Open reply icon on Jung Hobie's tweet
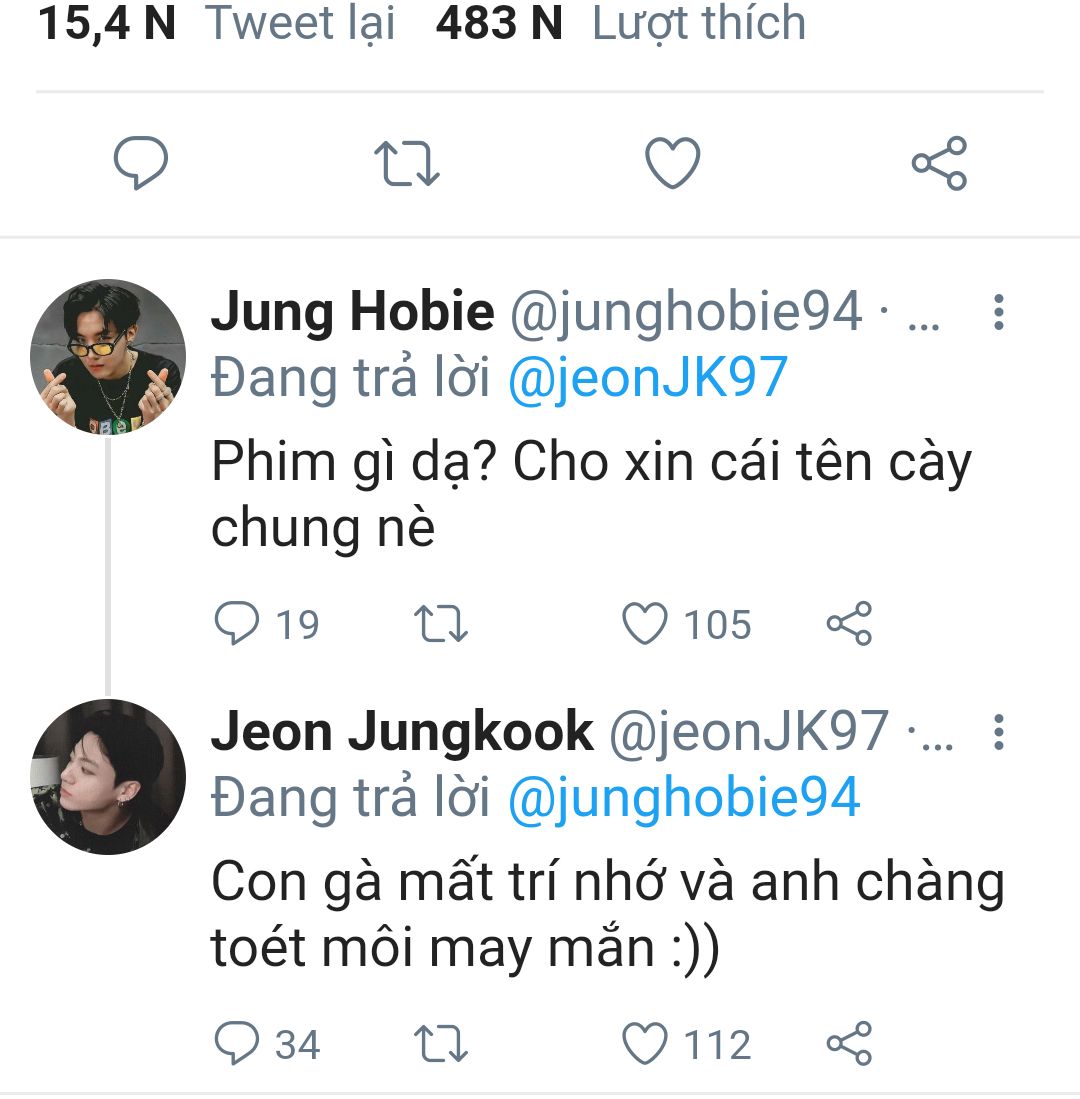The width and height of the screenshot is (1080, 1099). [238, 624]
